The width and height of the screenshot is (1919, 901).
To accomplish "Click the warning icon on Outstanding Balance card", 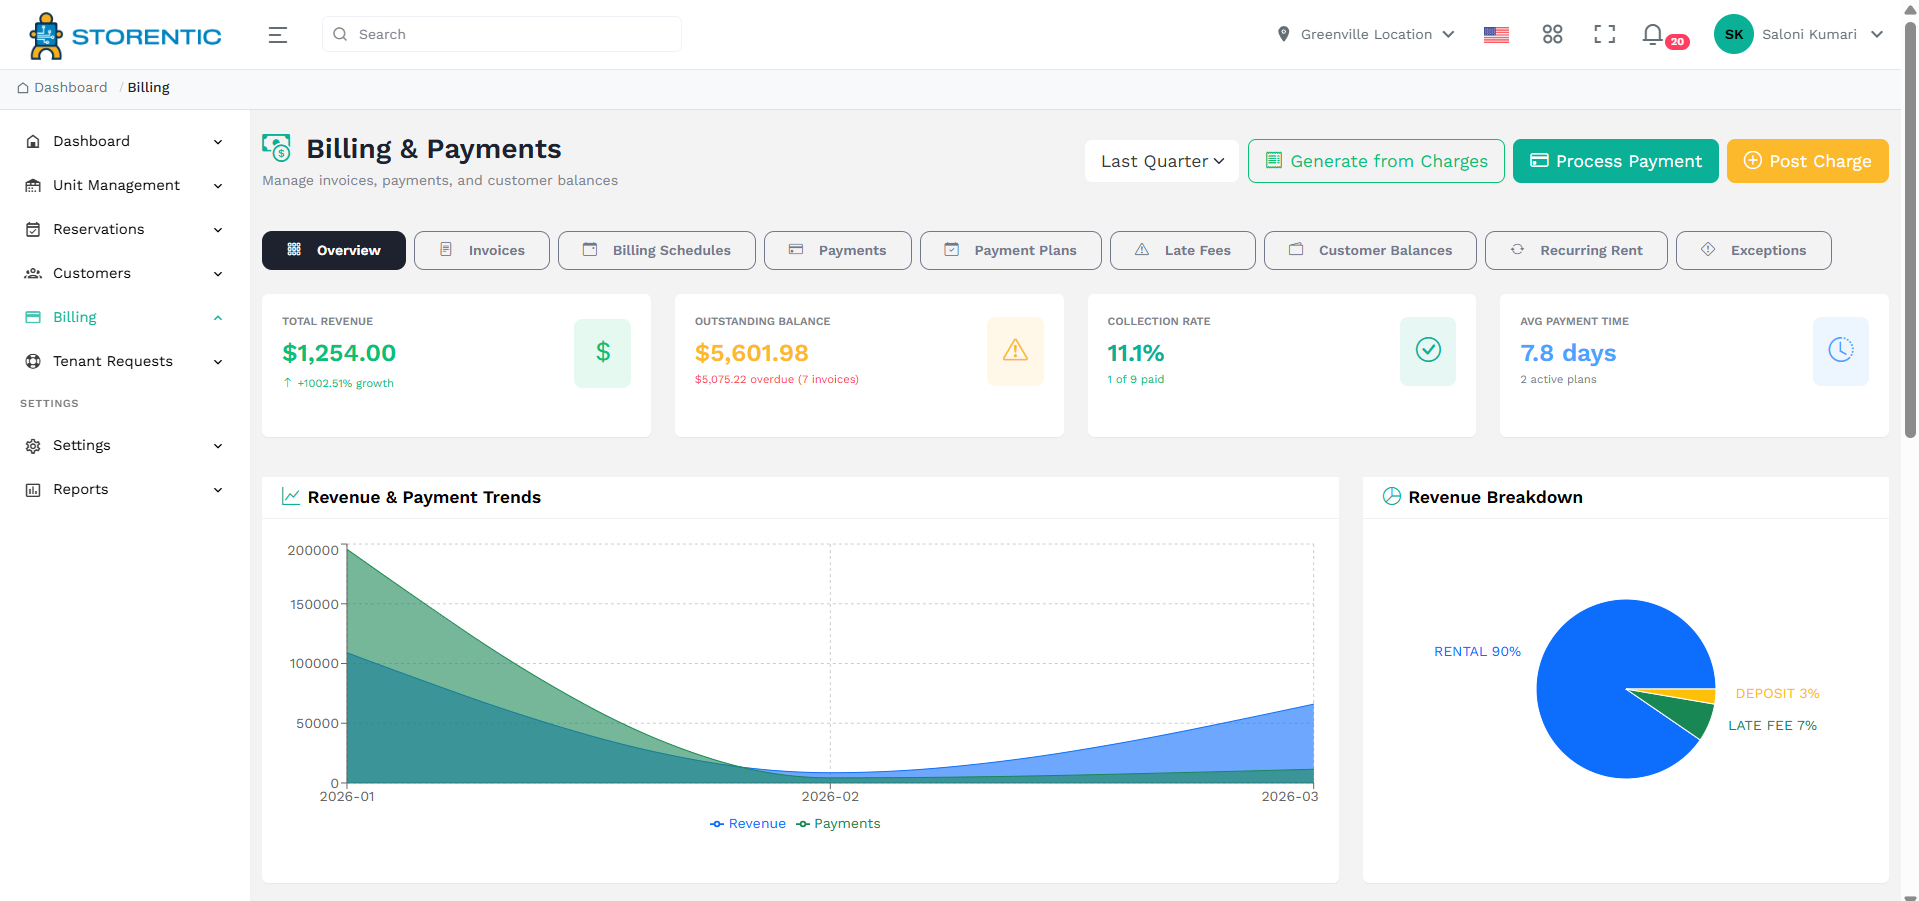I will pyautogui.click(x=1015, y=351).
